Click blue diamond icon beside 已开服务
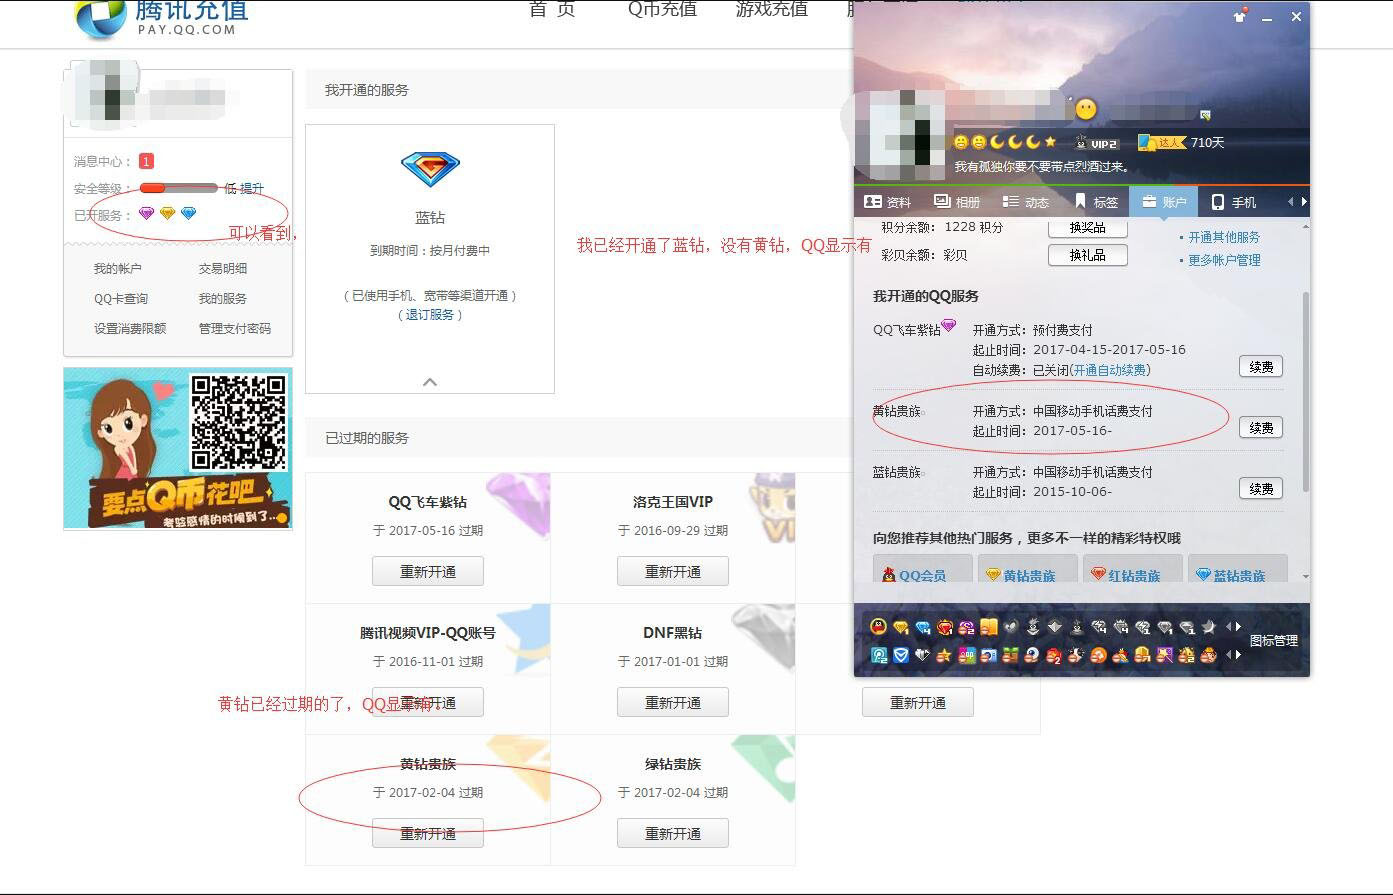 tap(189, 214)
